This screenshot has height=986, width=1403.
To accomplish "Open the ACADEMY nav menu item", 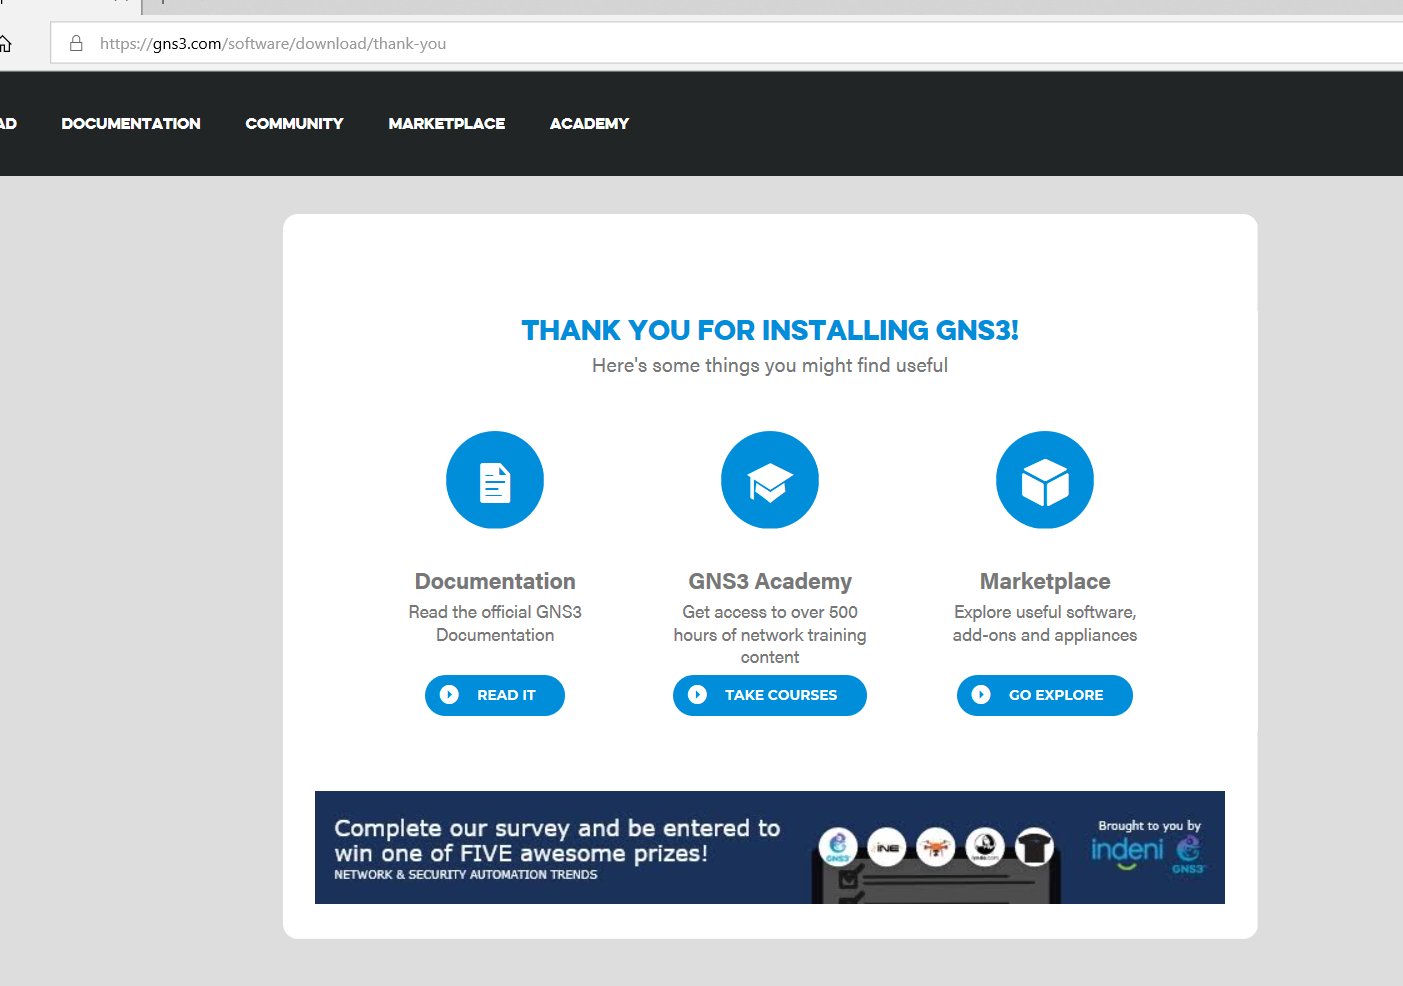I will 589,124.
